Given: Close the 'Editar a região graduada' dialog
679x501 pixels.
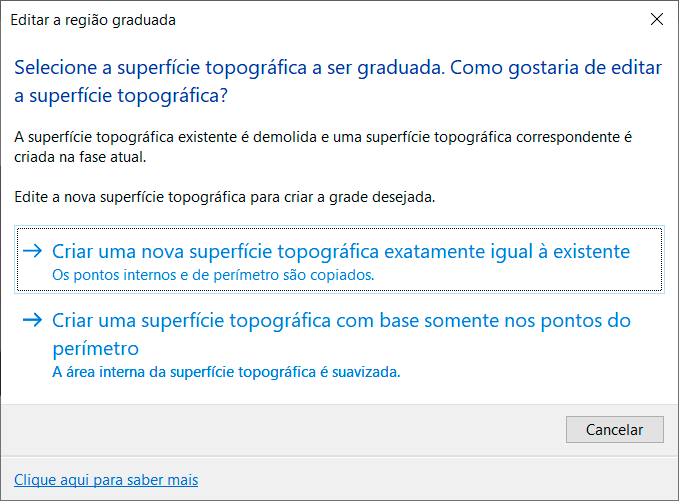Looking at the screenshot, I should pos(657,19).
